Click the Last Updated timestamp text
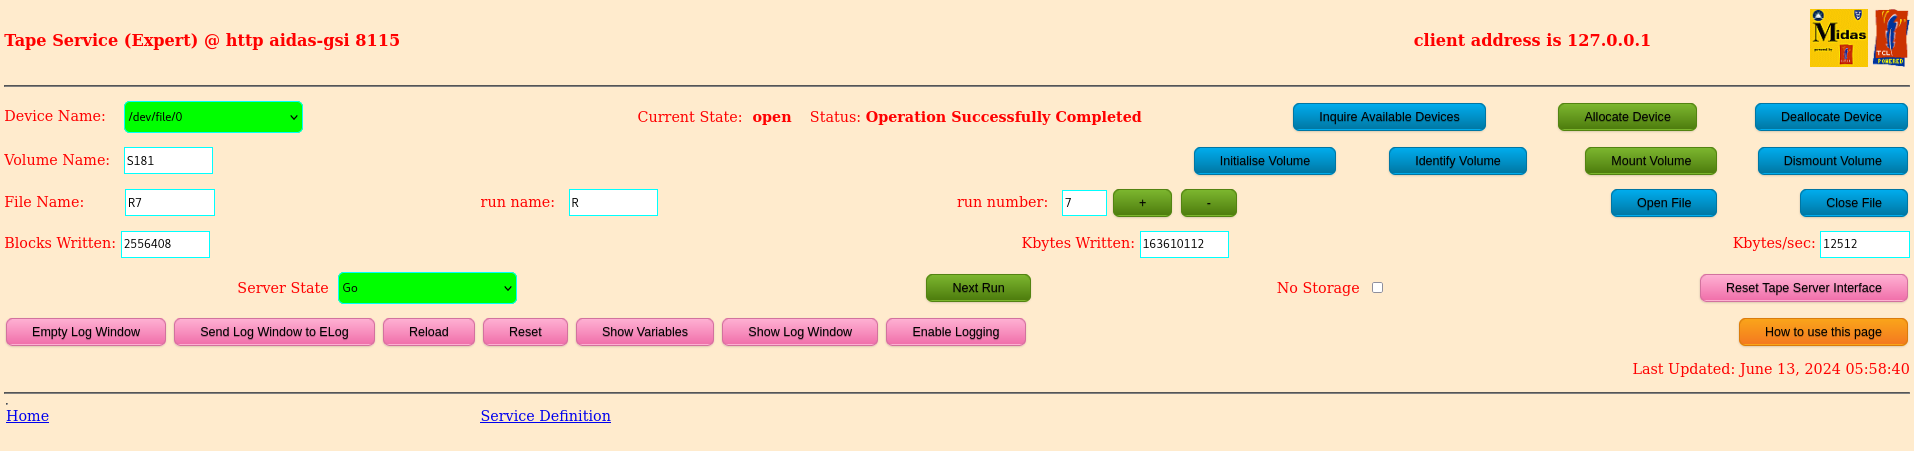Viewport: 1914px width, 451px height. click(x=1771, y=369)
